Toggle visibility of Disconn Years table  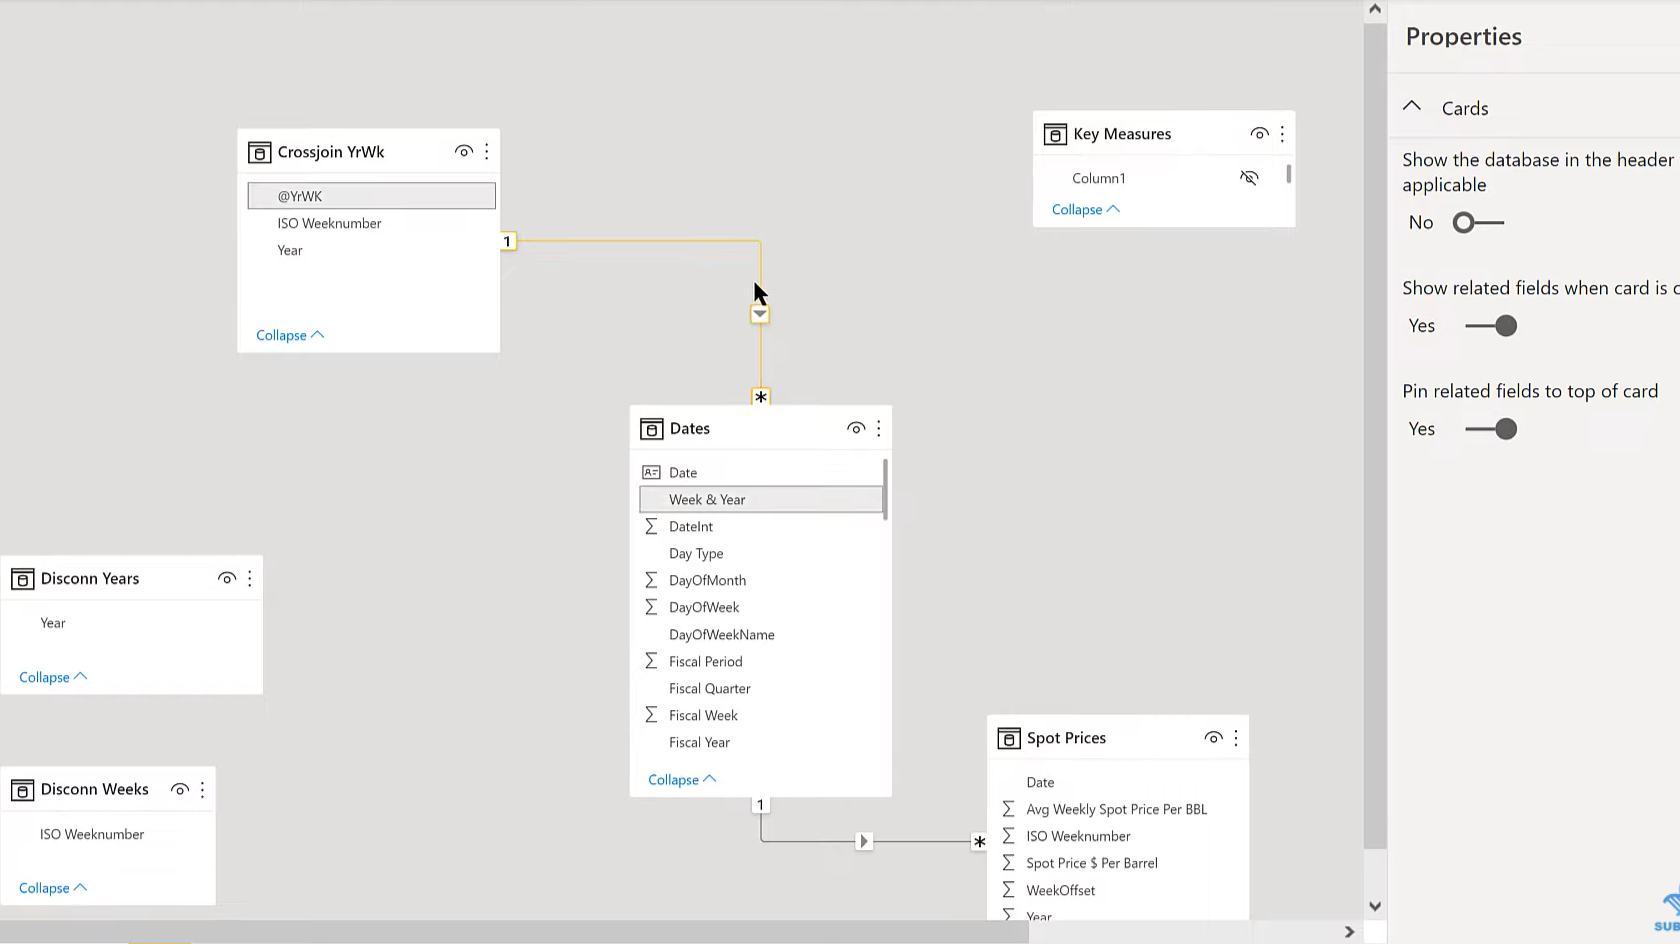(227, 578)
